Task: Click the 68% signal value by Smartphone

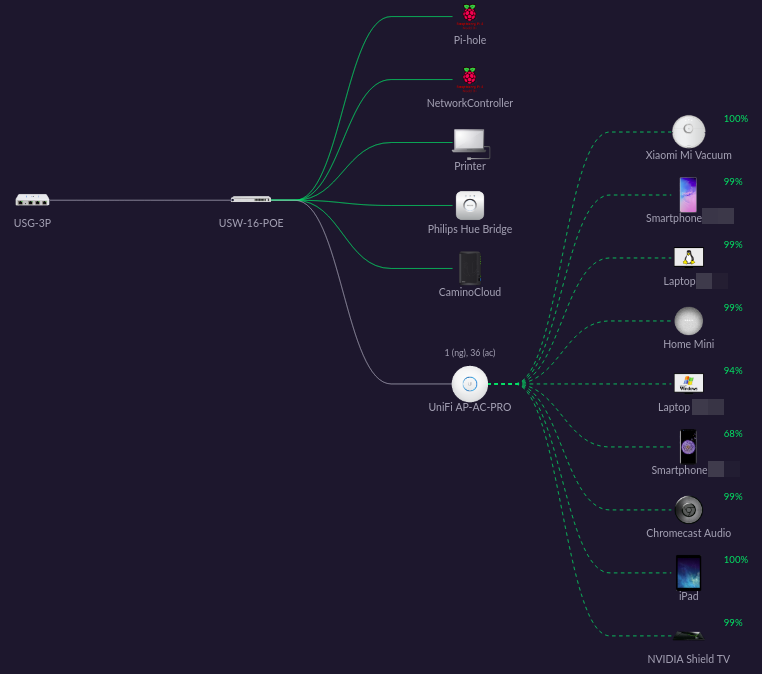Action: (733, 433)
